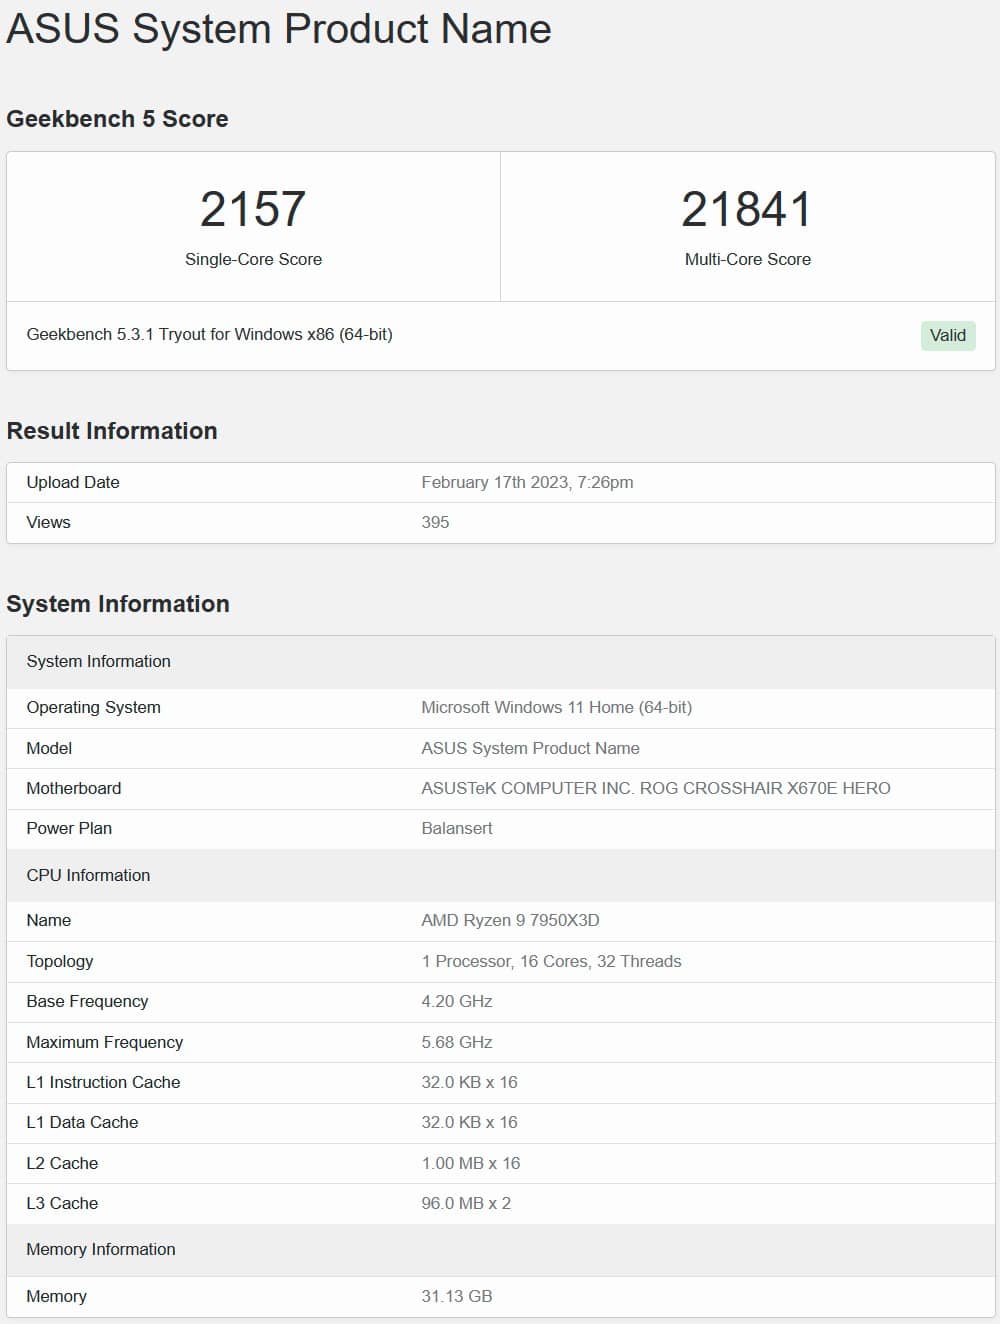The height and width of the screenshot is (1324, 1000).
Task: Click the ROG CROSSHAIR X670E HERO motherboard value
Action: point(655,789)
